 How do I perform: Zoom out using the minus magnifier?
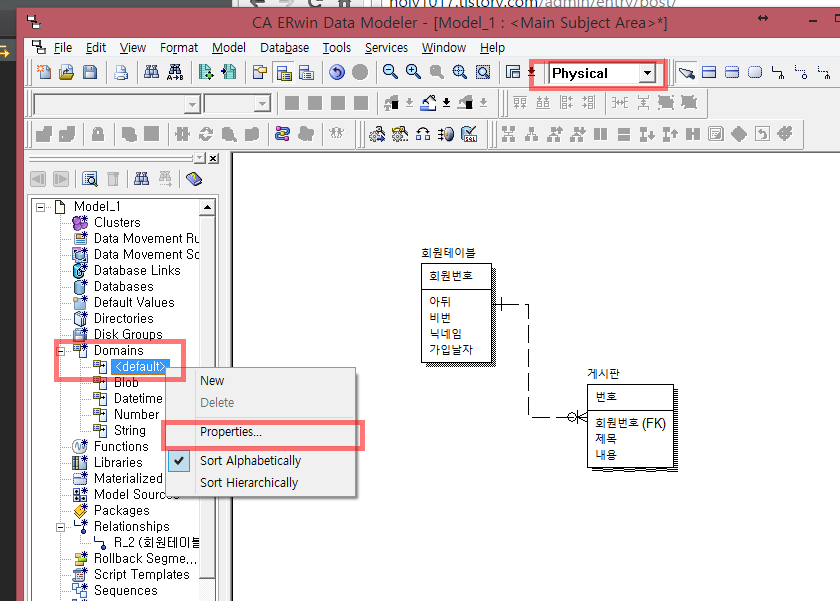pyautogui.click(x=390, y=72)
